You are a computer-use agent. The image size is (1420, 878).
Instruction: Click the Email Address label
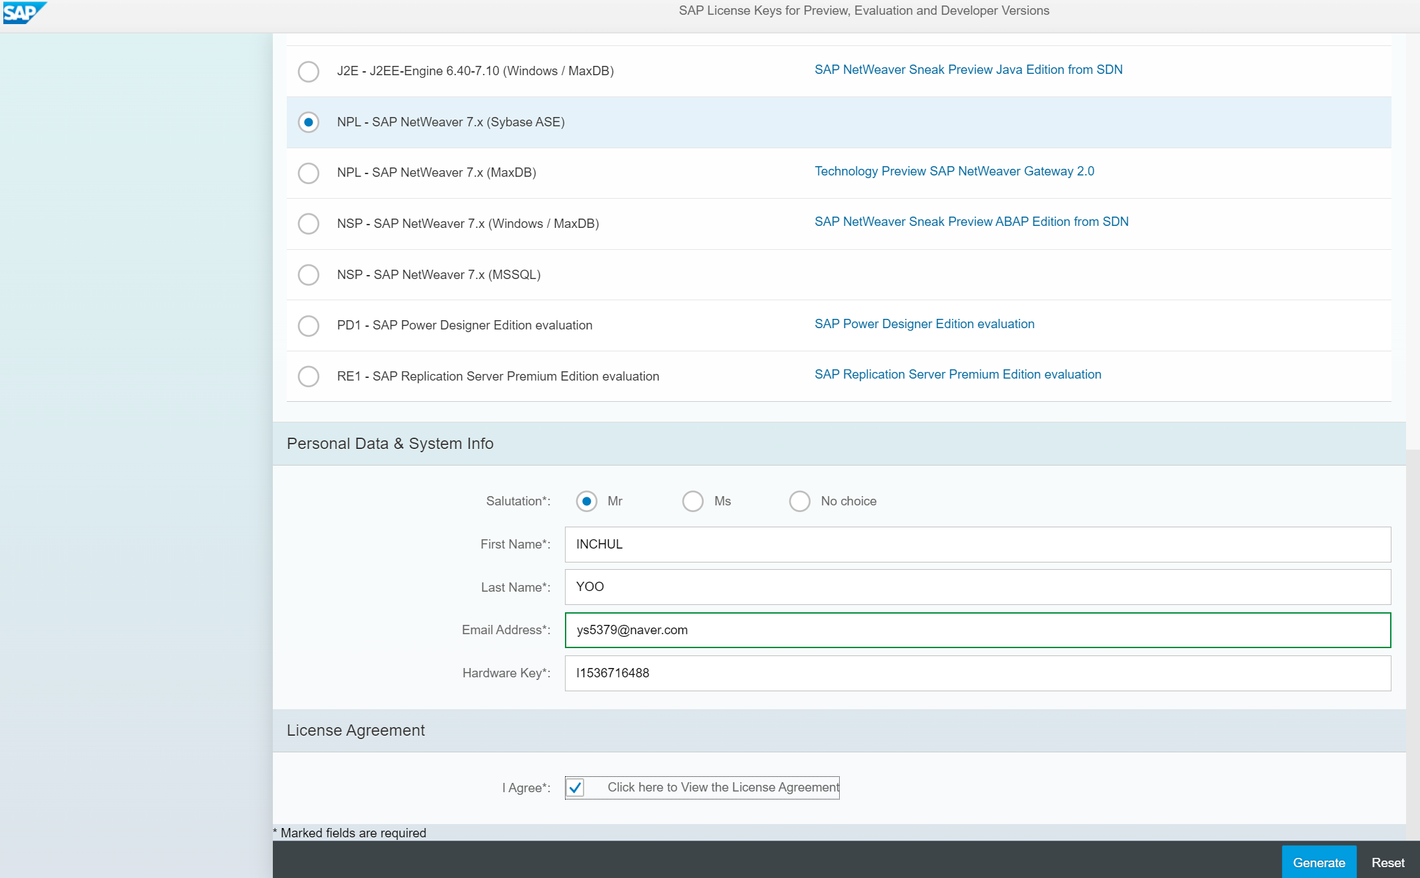point(506,630)
